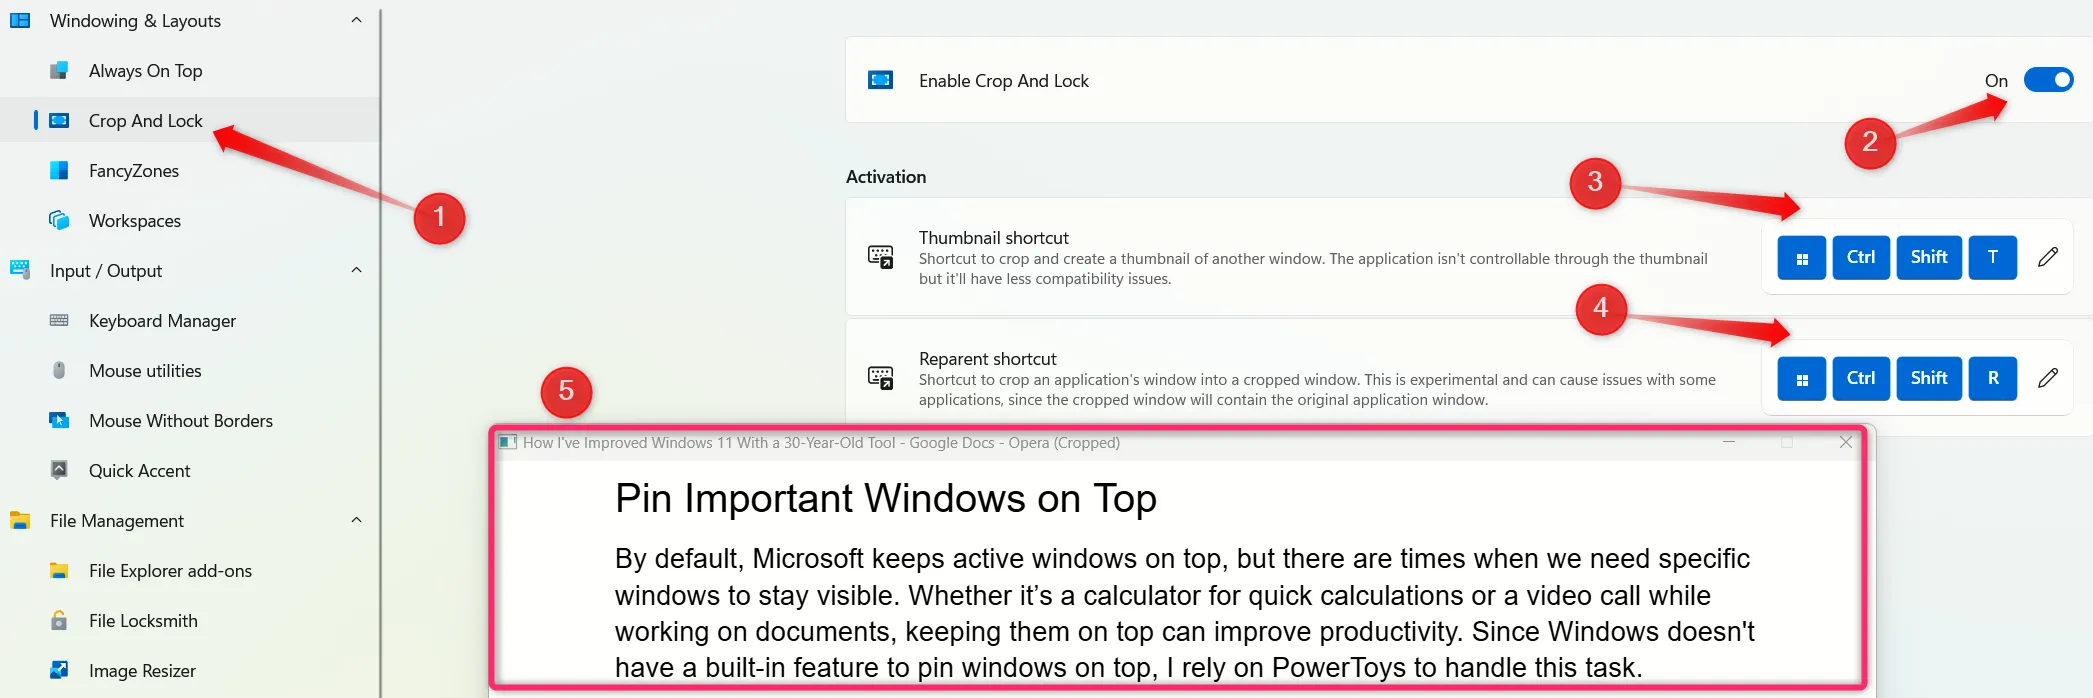
Task: Click the FancyZones icon
Action: pos(59,170)
